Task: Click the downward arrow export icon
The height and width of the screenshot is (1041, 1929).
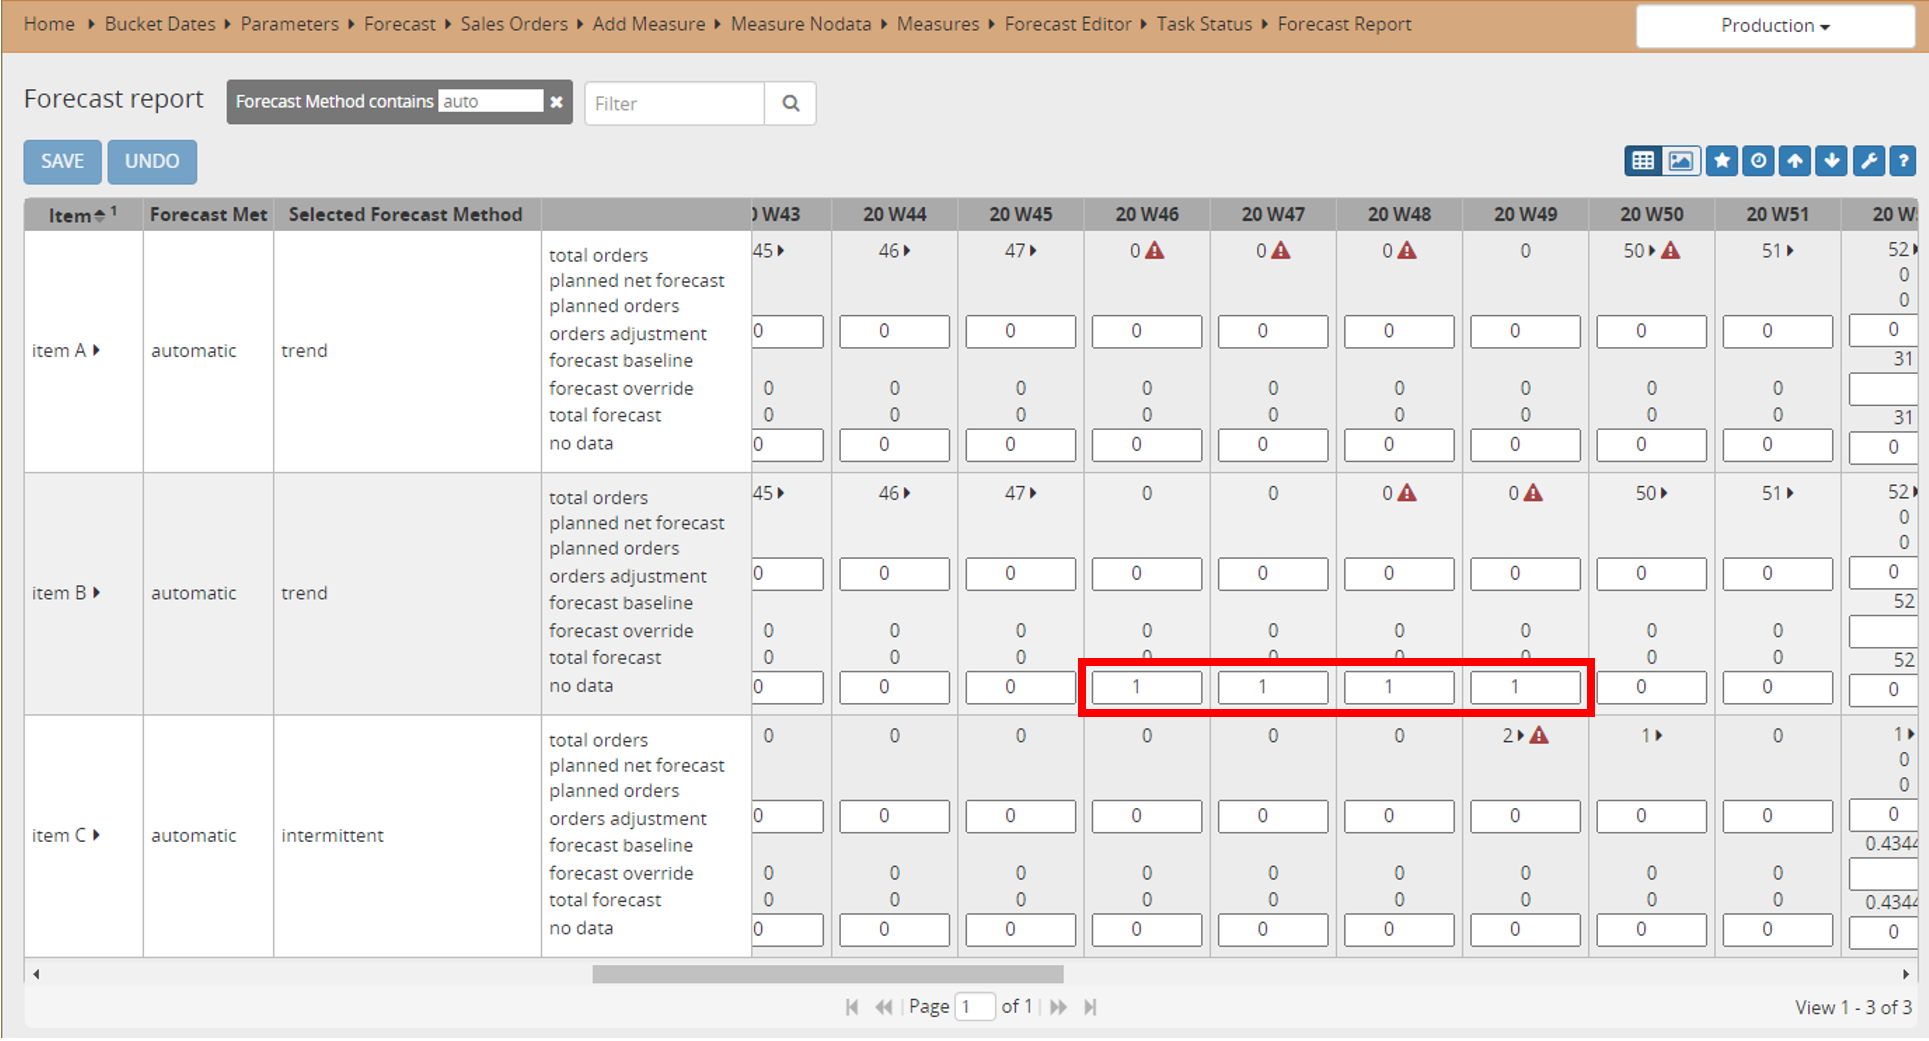Action: coord(1831,161)
